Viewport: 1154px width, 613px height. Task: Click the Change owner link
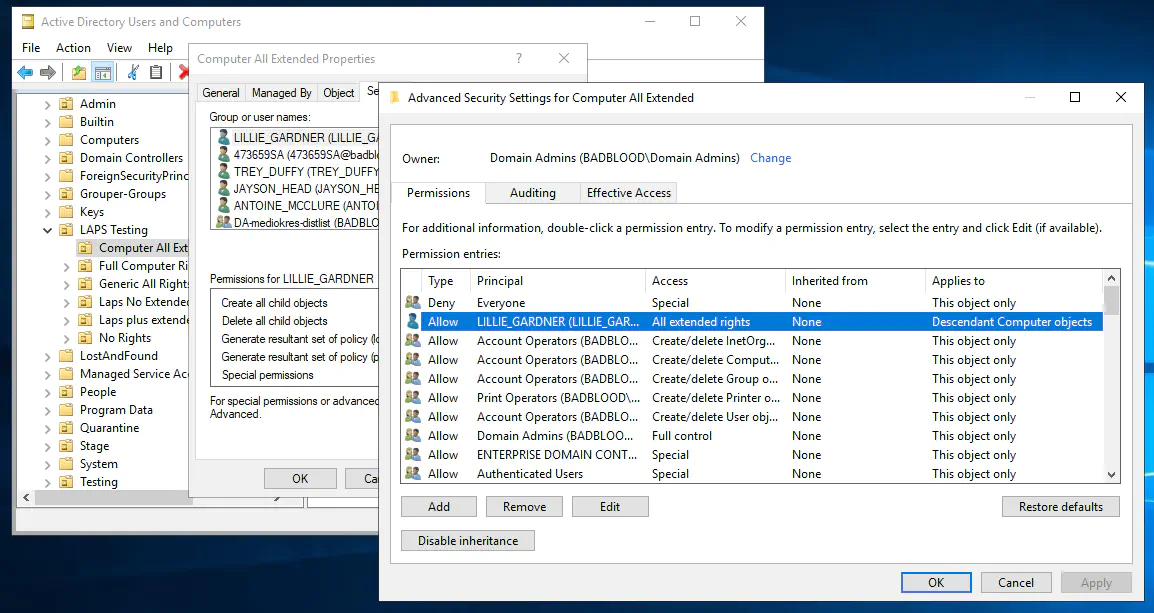[x=771, y=157]
